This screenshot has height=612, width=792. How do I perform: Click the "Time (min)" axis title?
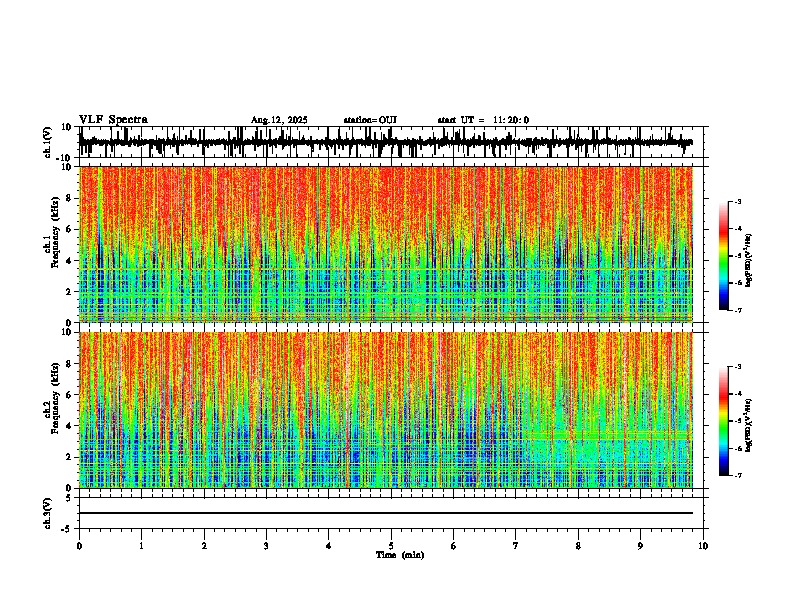point(400,555)
